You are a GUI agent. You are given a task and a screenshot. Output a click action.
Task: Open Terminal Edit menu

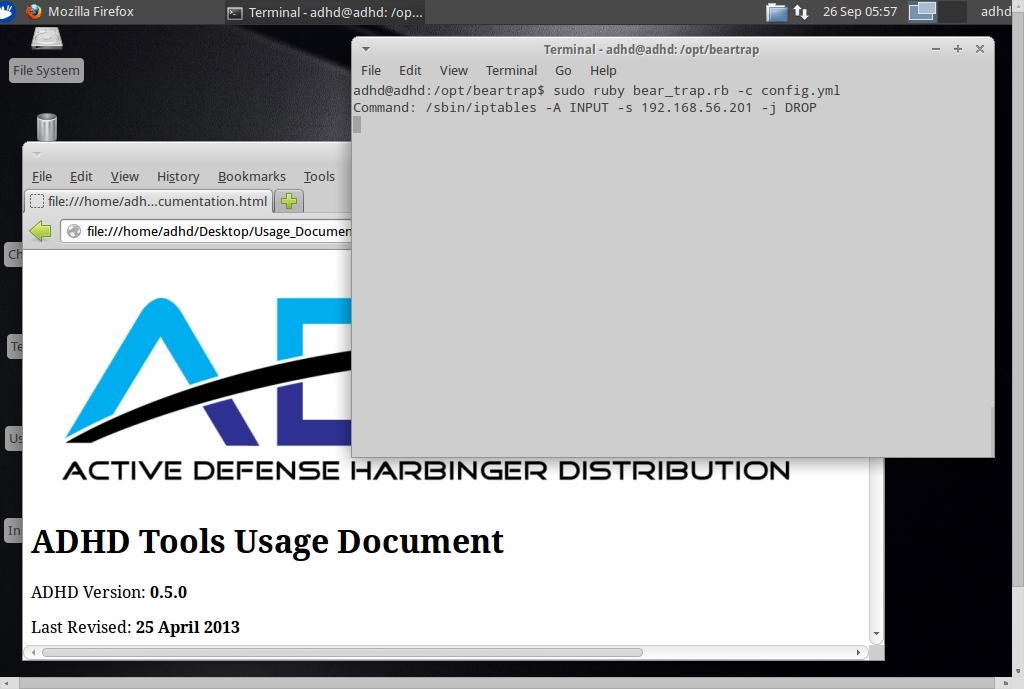pyautogui.click(x=410, y=71)
